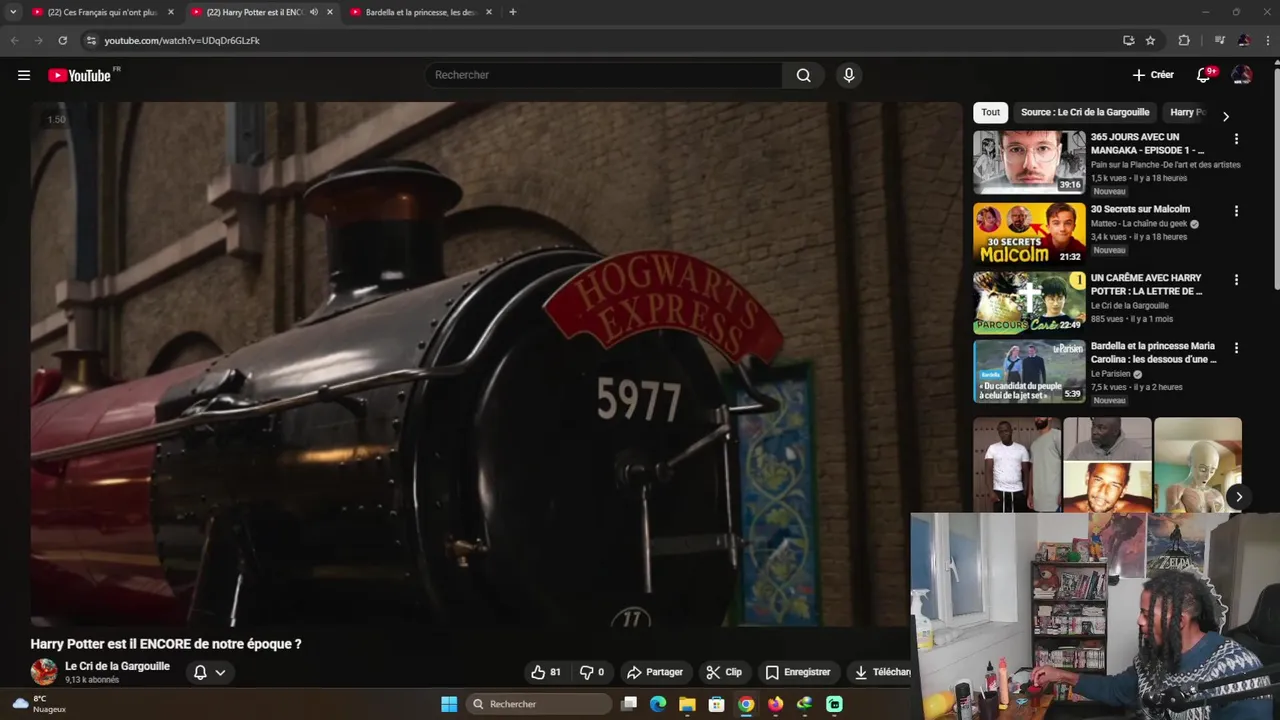The image size is (1280, 720).
Task: View site information icon in the address bar
Action: (x=91, y=40)
